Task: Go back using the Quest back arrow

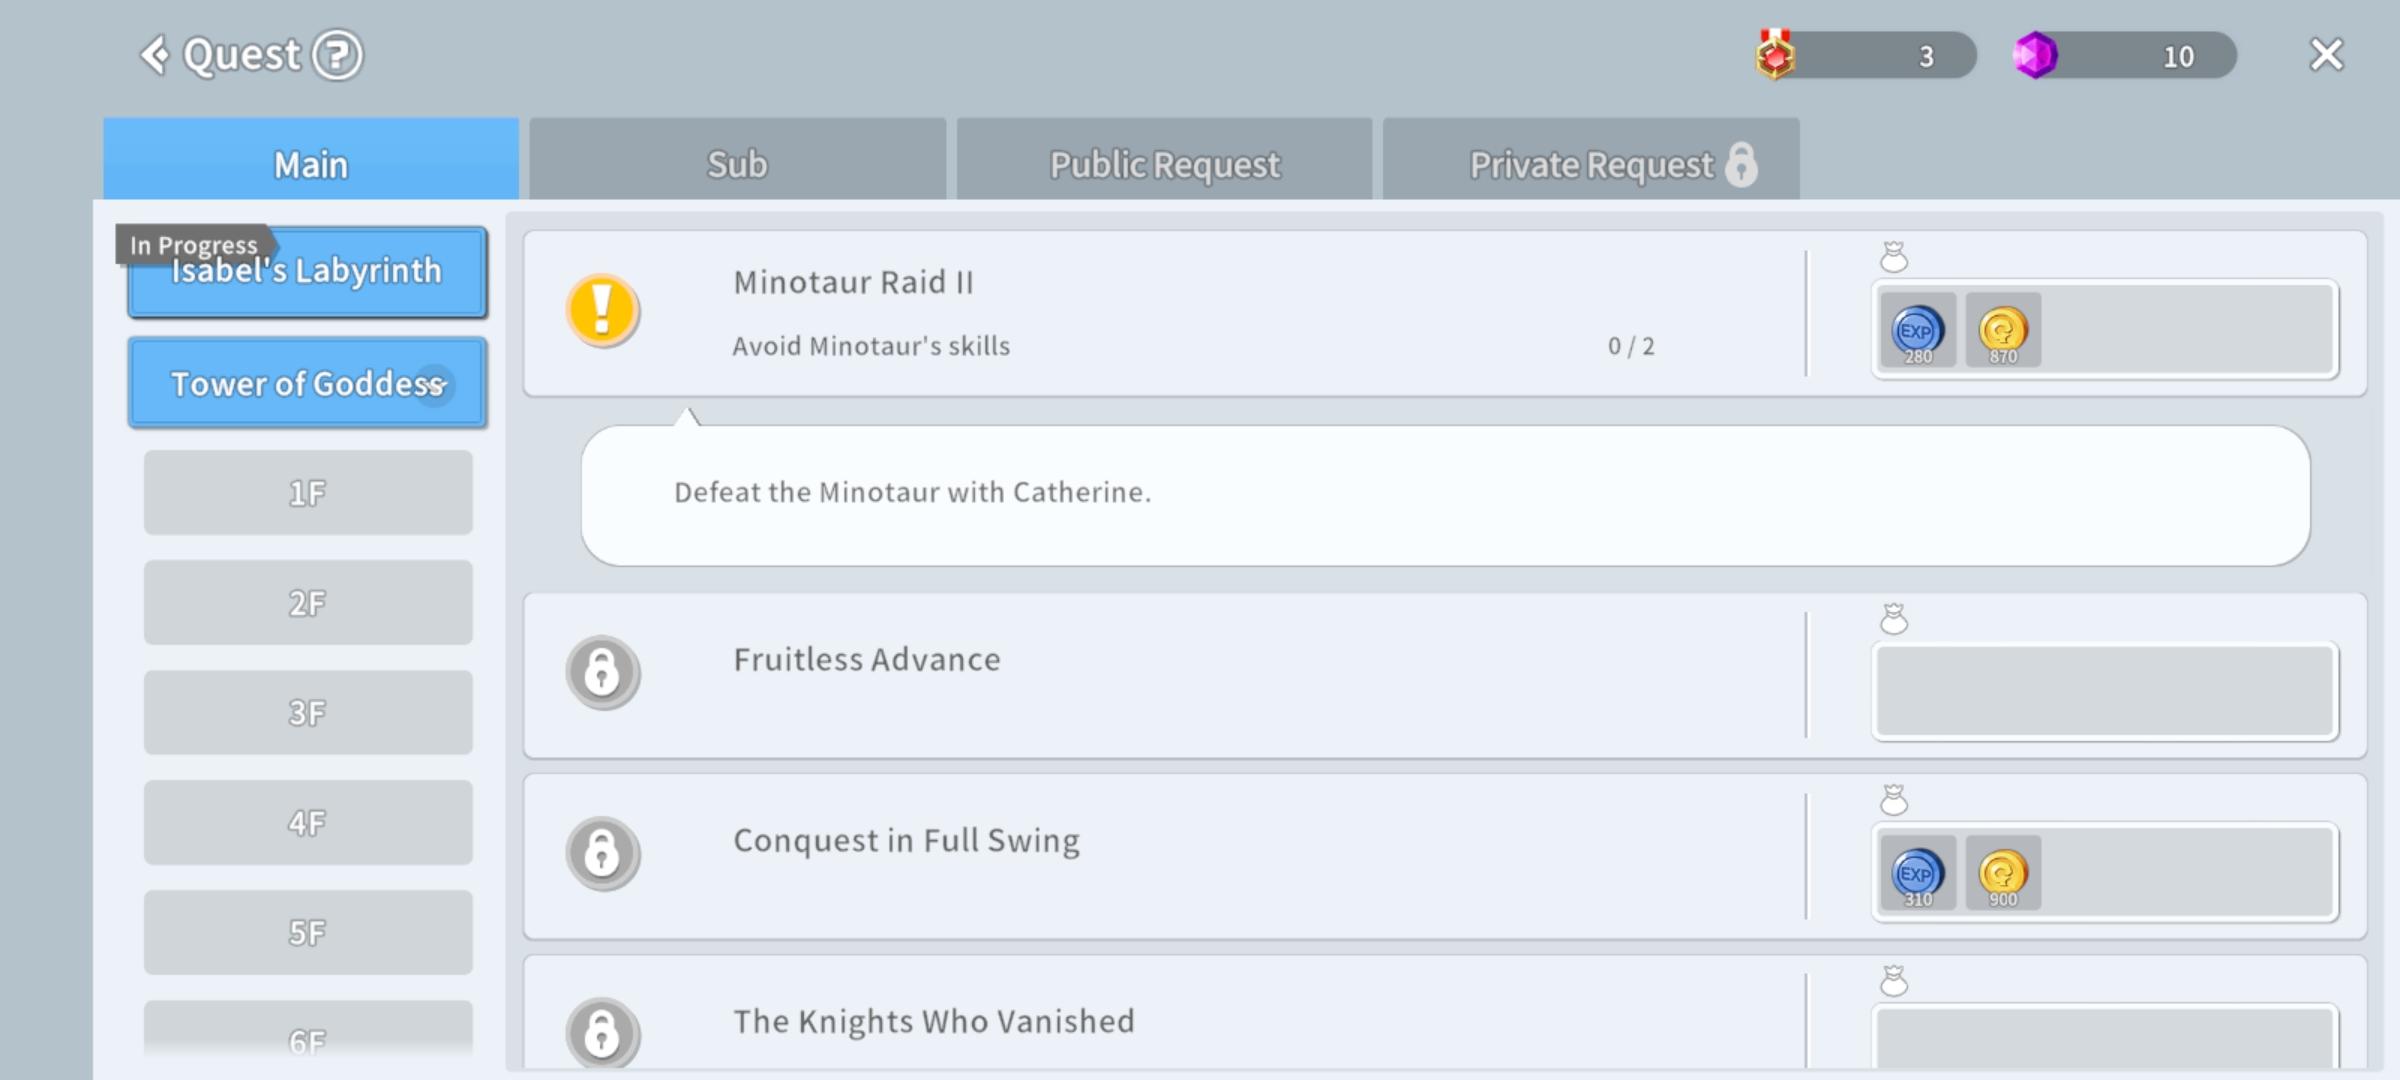Action: (155, 55)
